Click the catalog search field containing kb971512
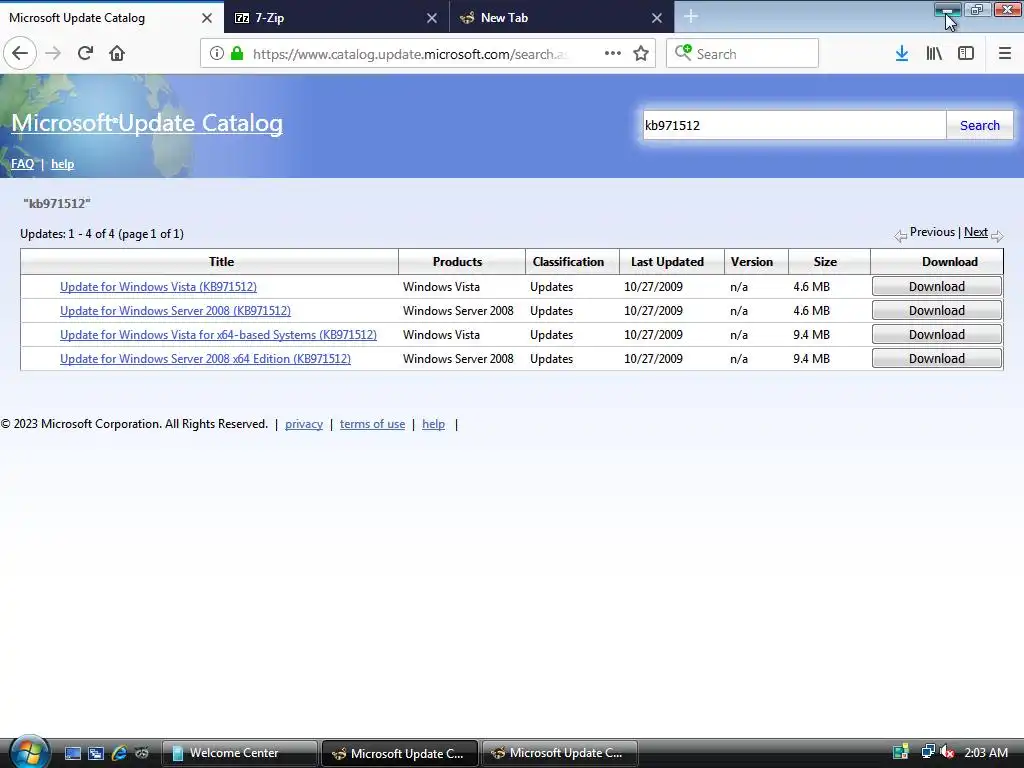Screen dimensions: 1024x768 coord(794,125)
